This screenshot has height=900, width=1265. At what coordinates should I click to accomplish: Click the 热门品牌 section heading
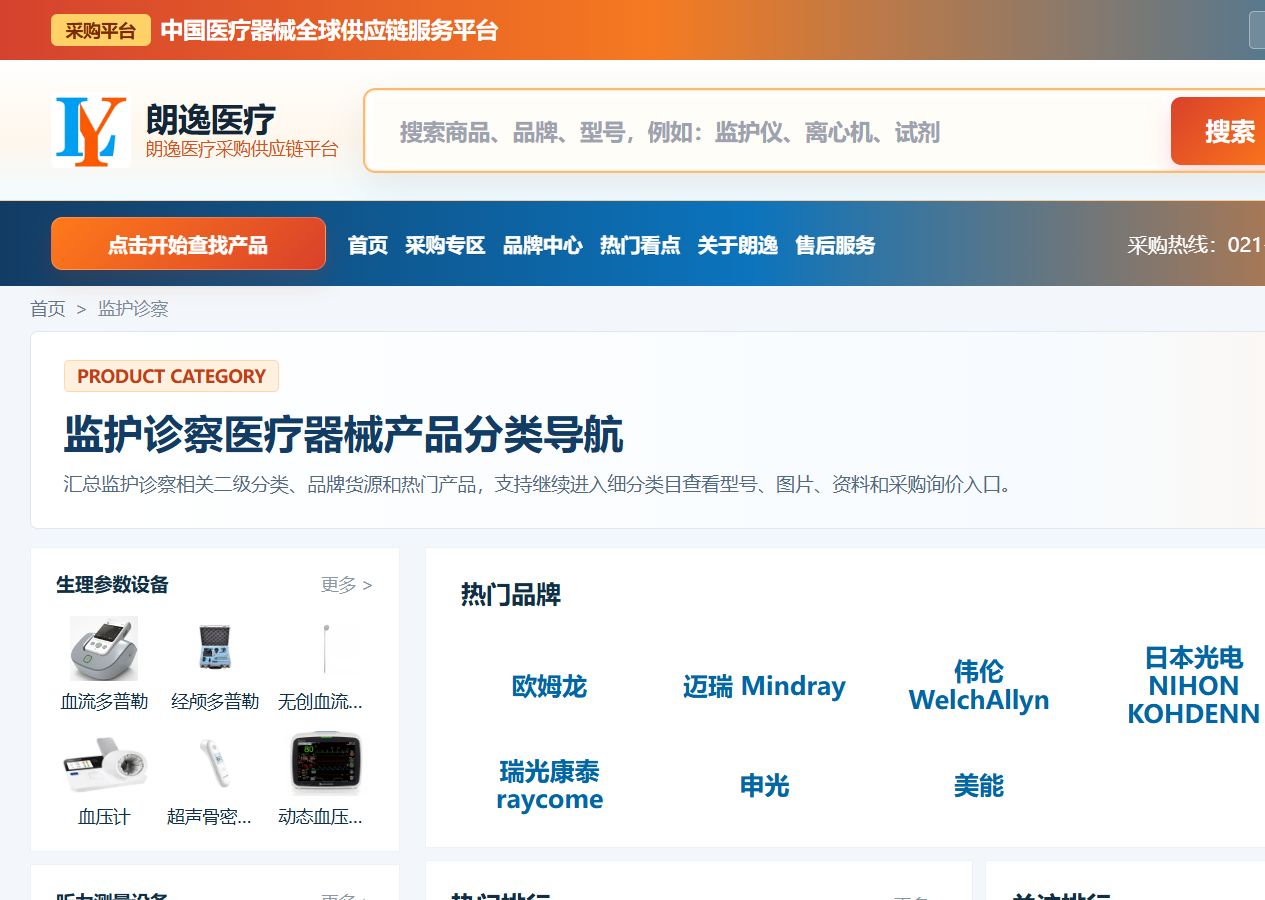(x=511, y=595)
